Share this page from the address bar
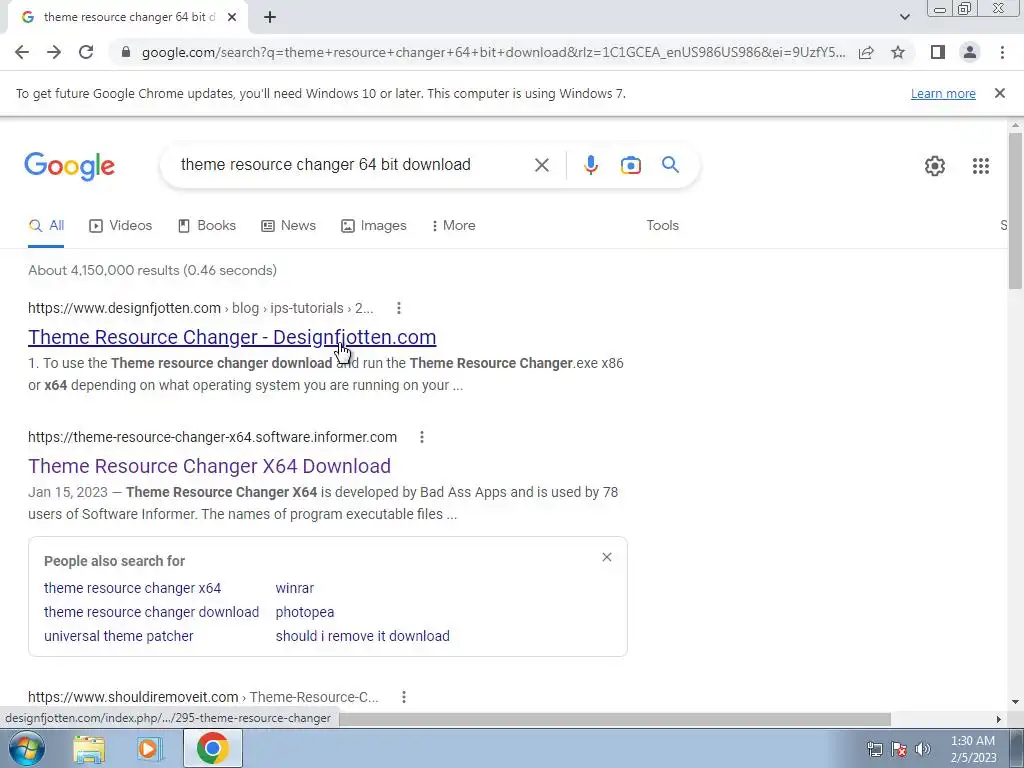Image resolution: width=1024 pixels, height=768 pixels. click(x=866, y=52)
